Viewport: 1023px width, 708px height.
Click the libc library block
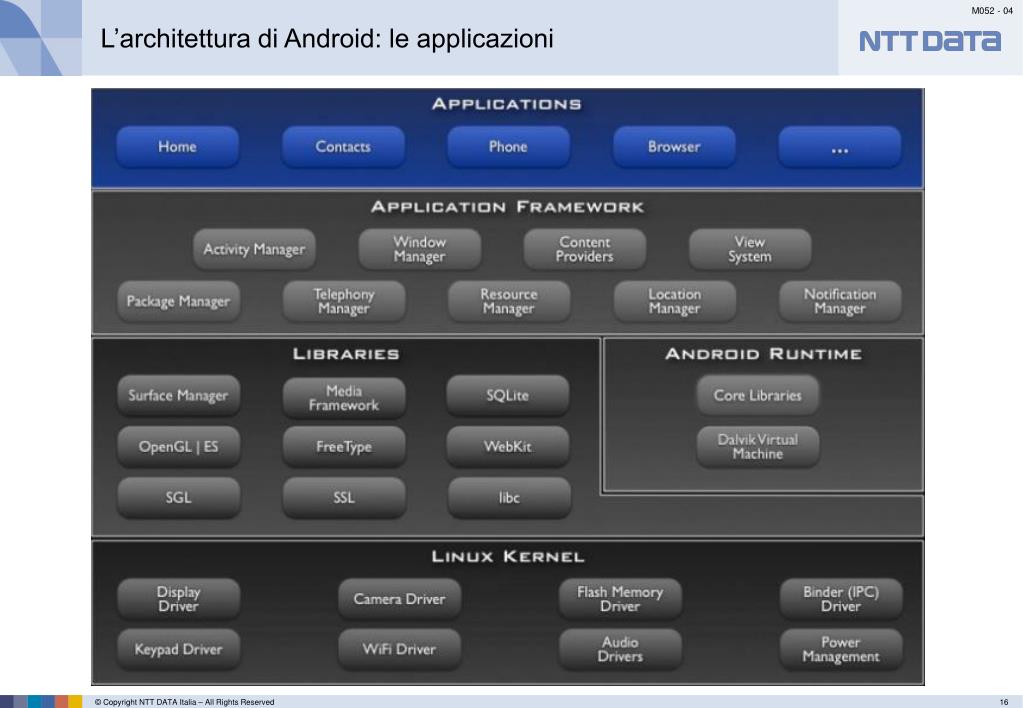pos(509,498)
